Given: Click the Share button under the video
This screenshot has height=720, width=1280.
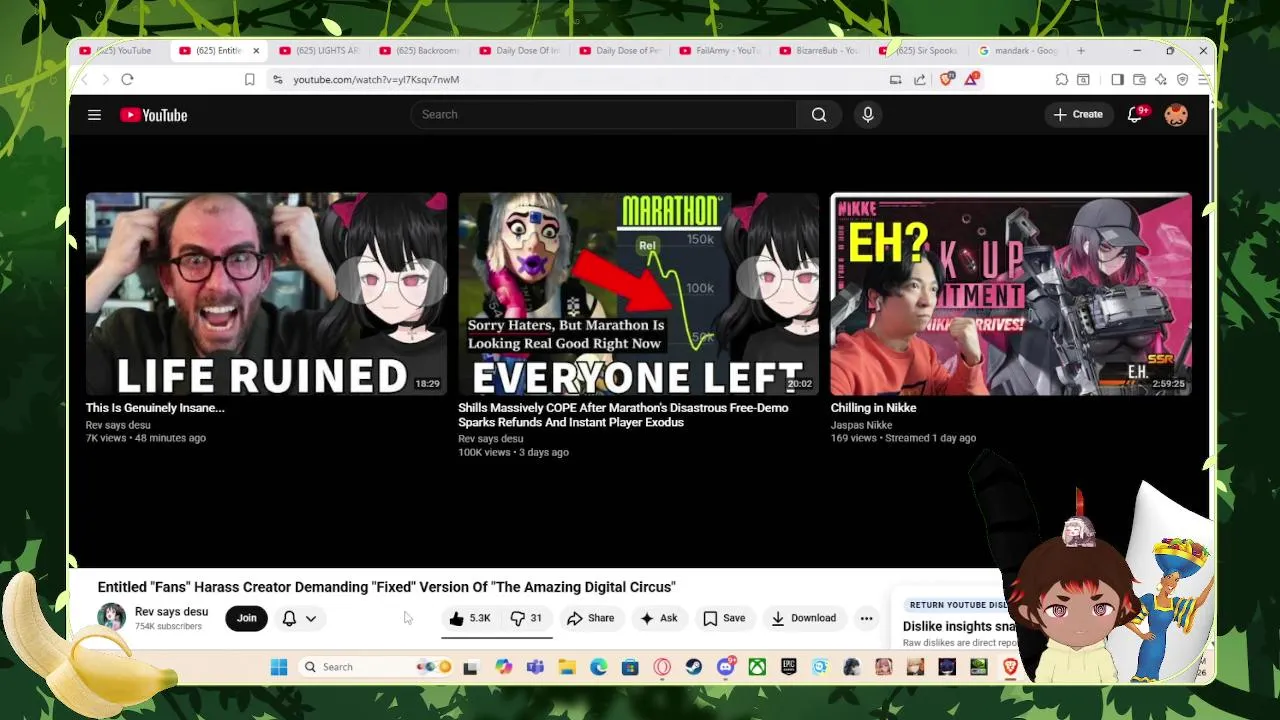Looking at the screenshot, I should [591, 618].
